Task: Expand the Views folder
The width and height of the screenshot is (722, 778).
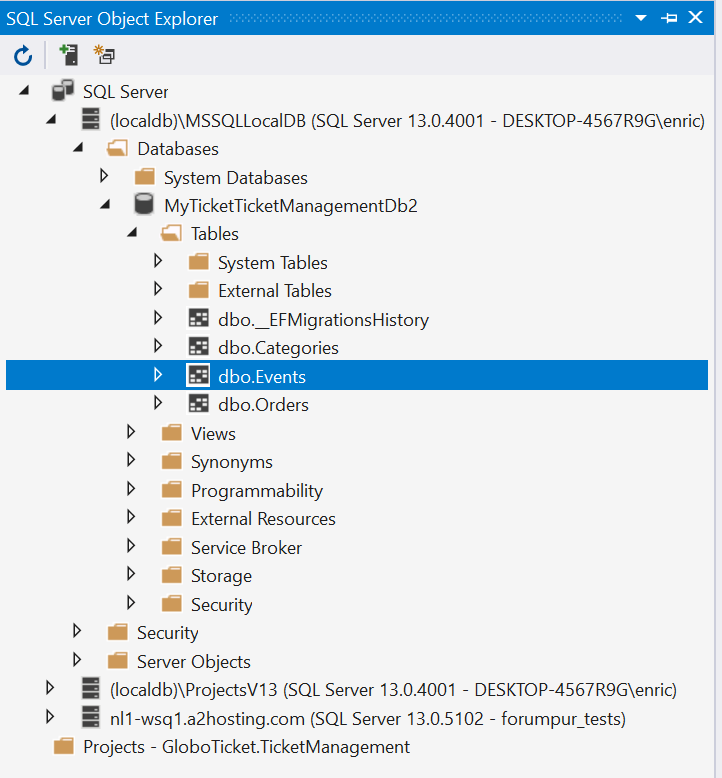Action: 131,432
